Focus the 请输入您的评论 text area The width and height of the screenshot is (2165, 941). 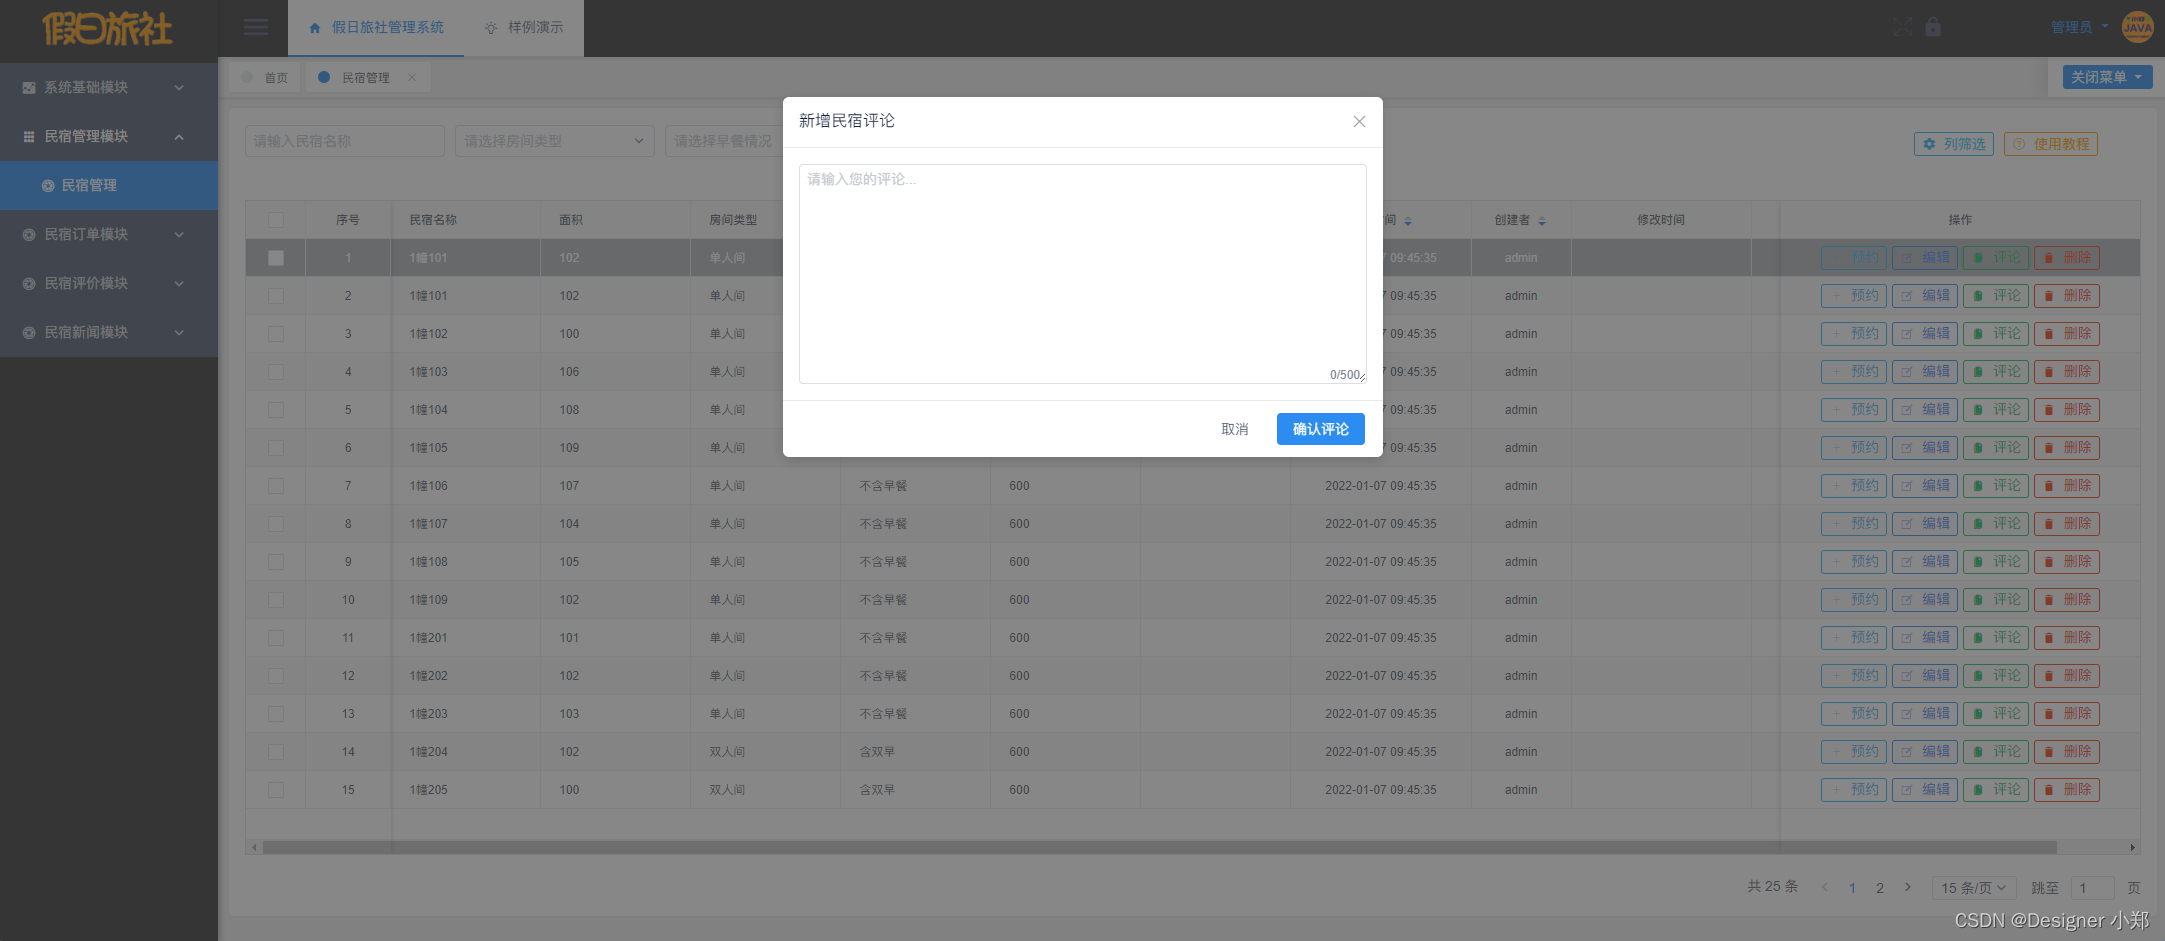click(x=1083, y=274)
